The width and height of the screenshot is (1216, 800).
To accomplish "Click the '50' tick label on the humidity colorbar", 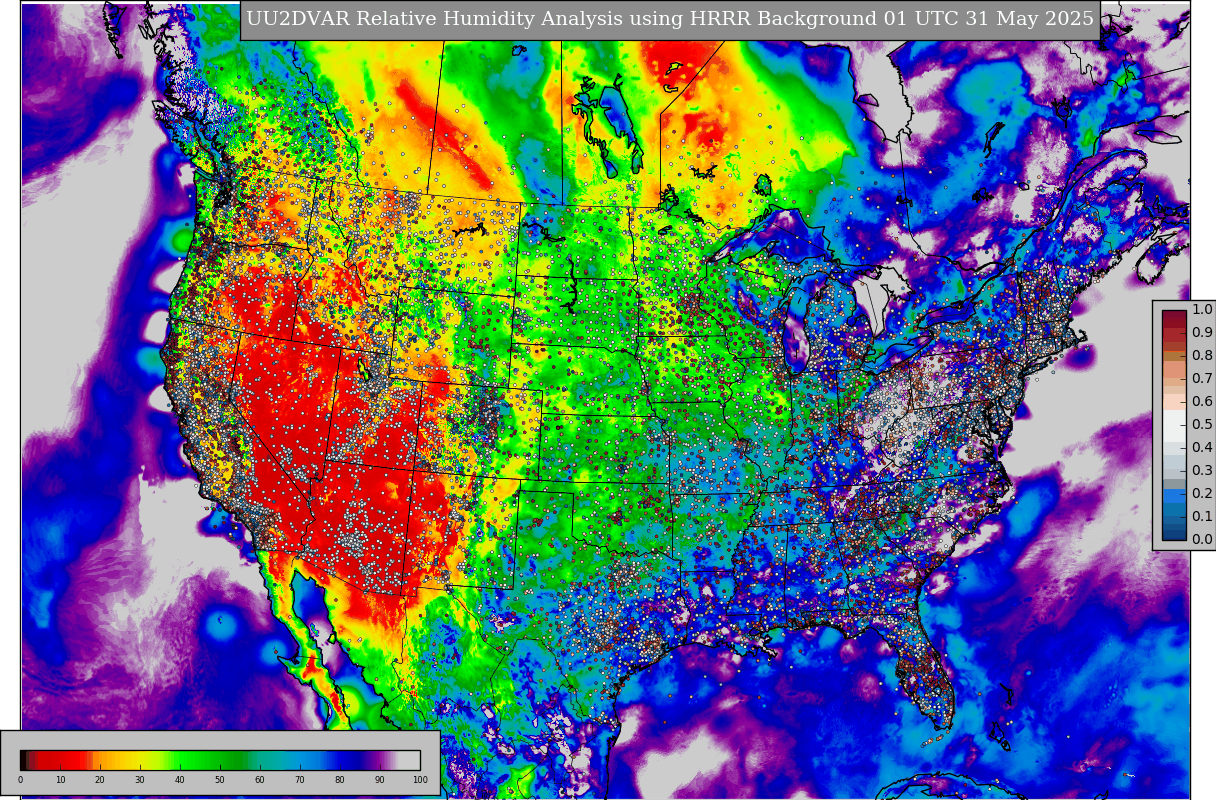I will (x=220, y=780).
